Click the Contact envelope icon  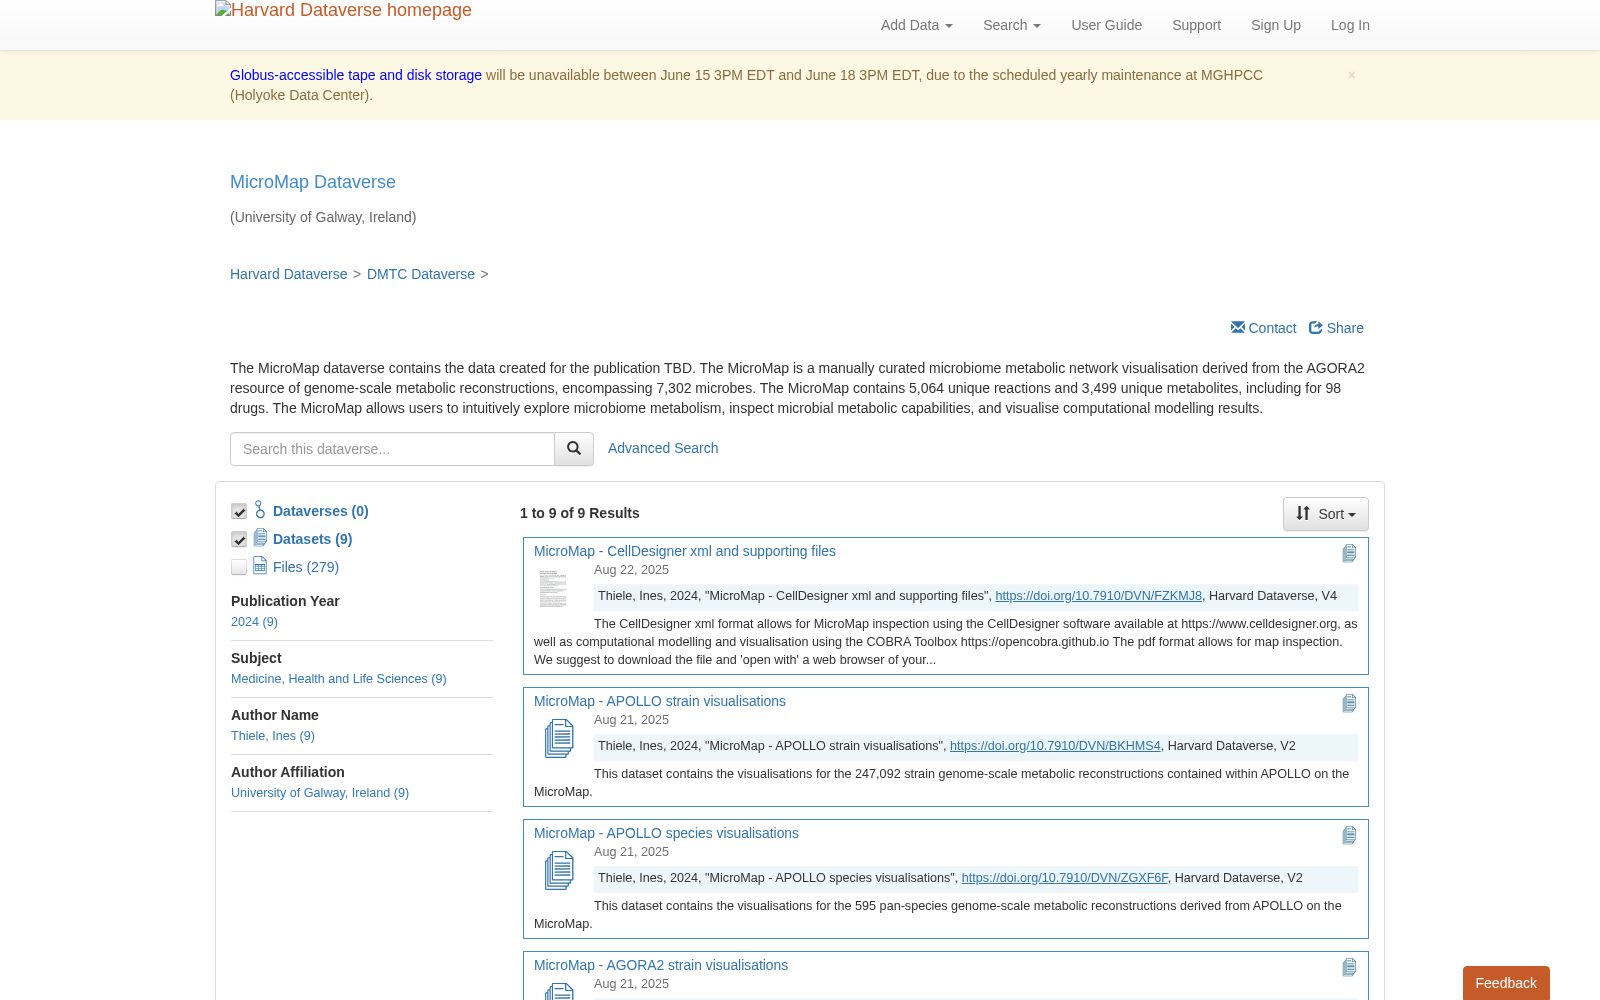1238,327
